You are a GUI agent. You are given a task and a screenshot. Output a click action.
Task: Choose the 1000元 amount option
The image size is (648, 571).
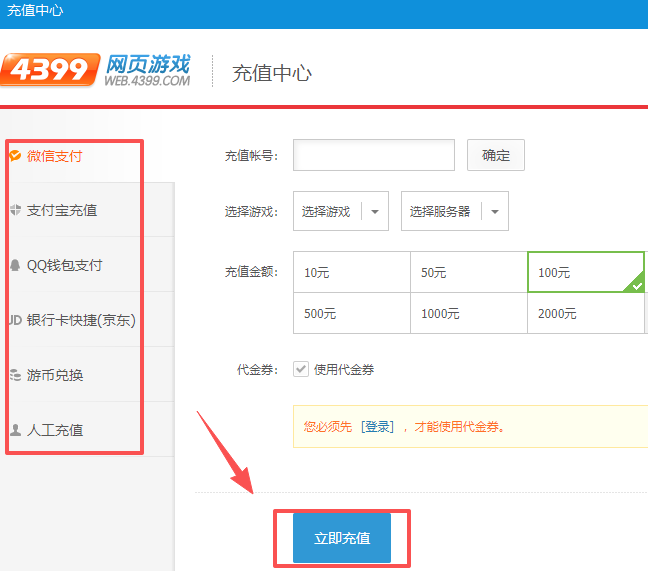[x=468, y=313]
